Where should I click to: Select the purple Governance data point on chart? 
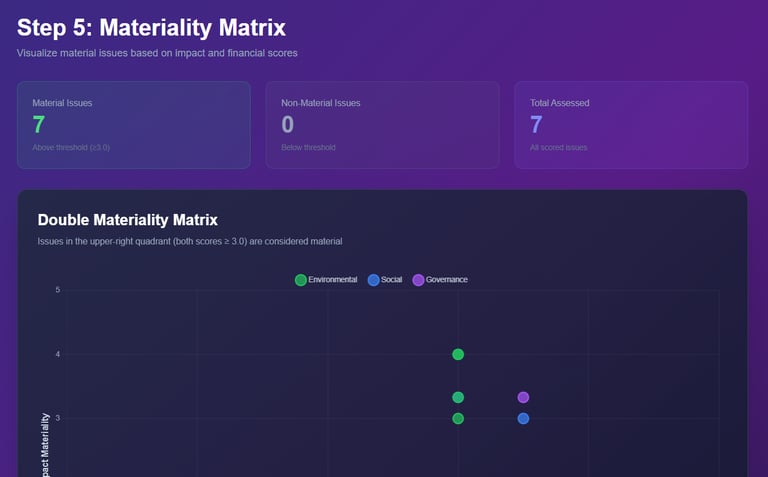tap(523, 397)
